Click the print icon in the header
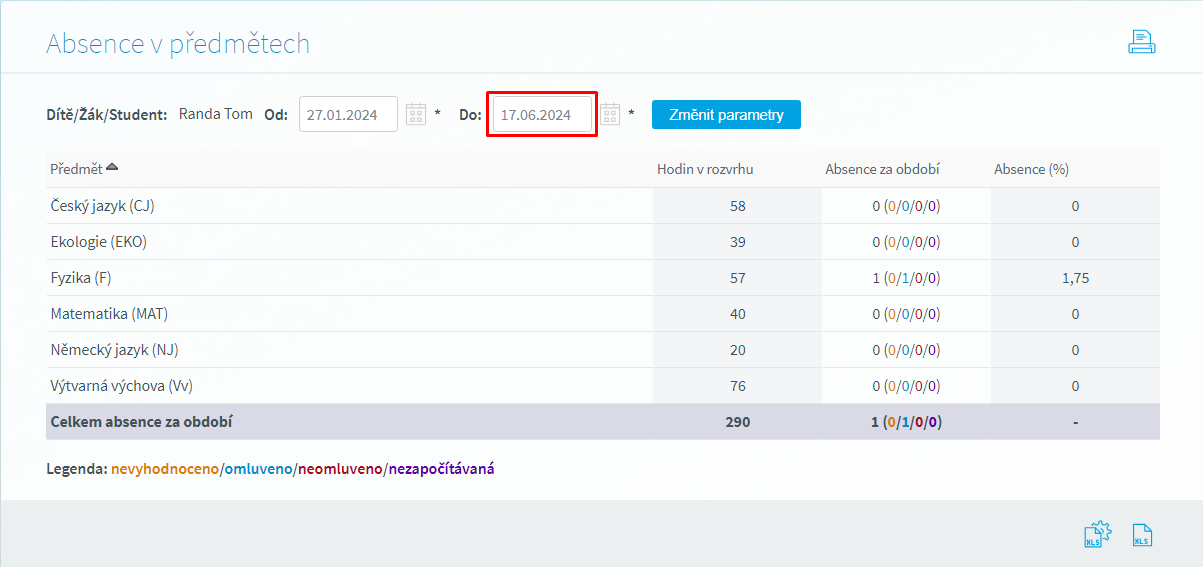This screenshot has height=567, width=1203. [x=1141, y=42]
